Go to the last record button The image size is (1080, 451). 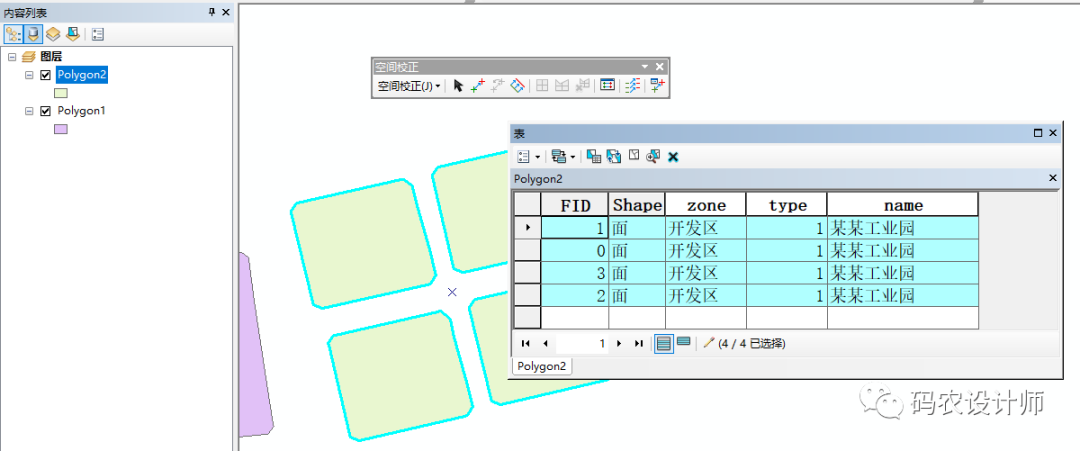pos(639,343)
